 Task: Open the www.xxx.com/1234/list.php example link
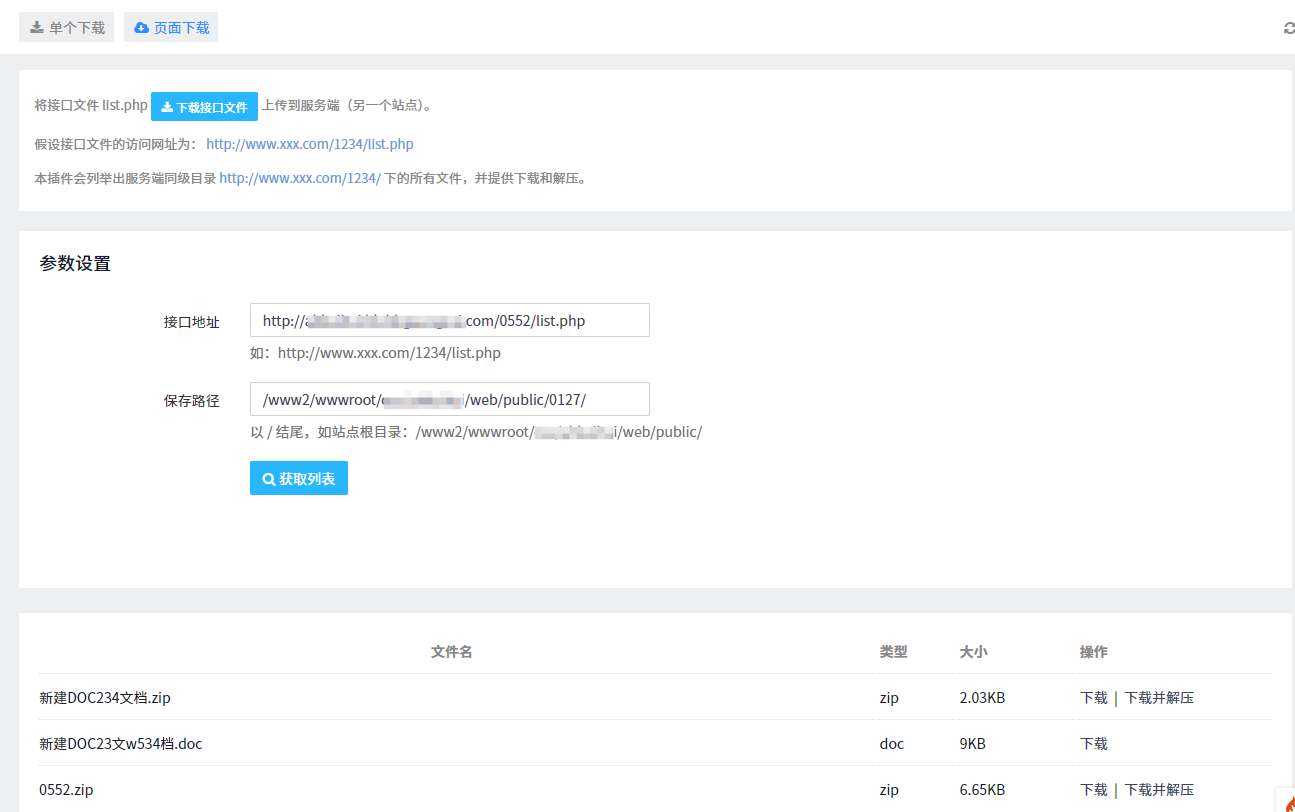309,144
